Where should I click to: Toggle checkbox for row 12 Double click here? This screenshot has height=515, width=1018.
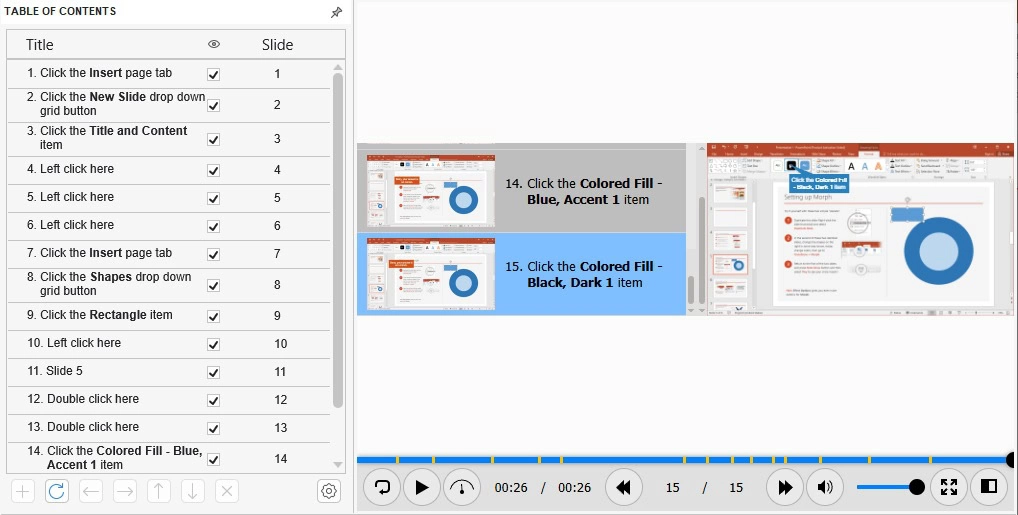point(213,400)
